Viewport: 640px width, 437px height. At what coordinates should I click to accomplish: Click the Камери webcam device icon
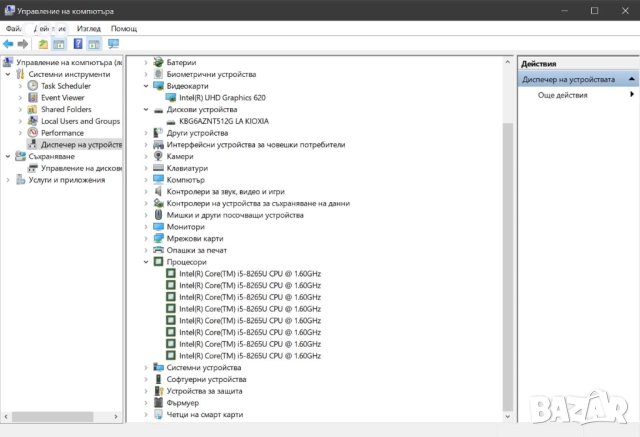click(x=158, y=156)
